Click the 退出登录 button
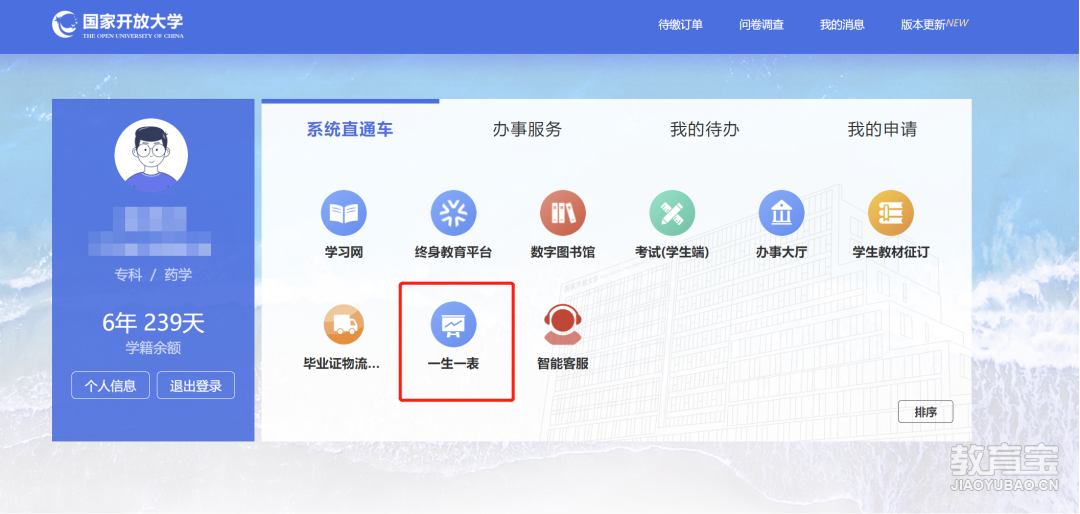Screen dimensions: 1080x514 click(196, 385)
